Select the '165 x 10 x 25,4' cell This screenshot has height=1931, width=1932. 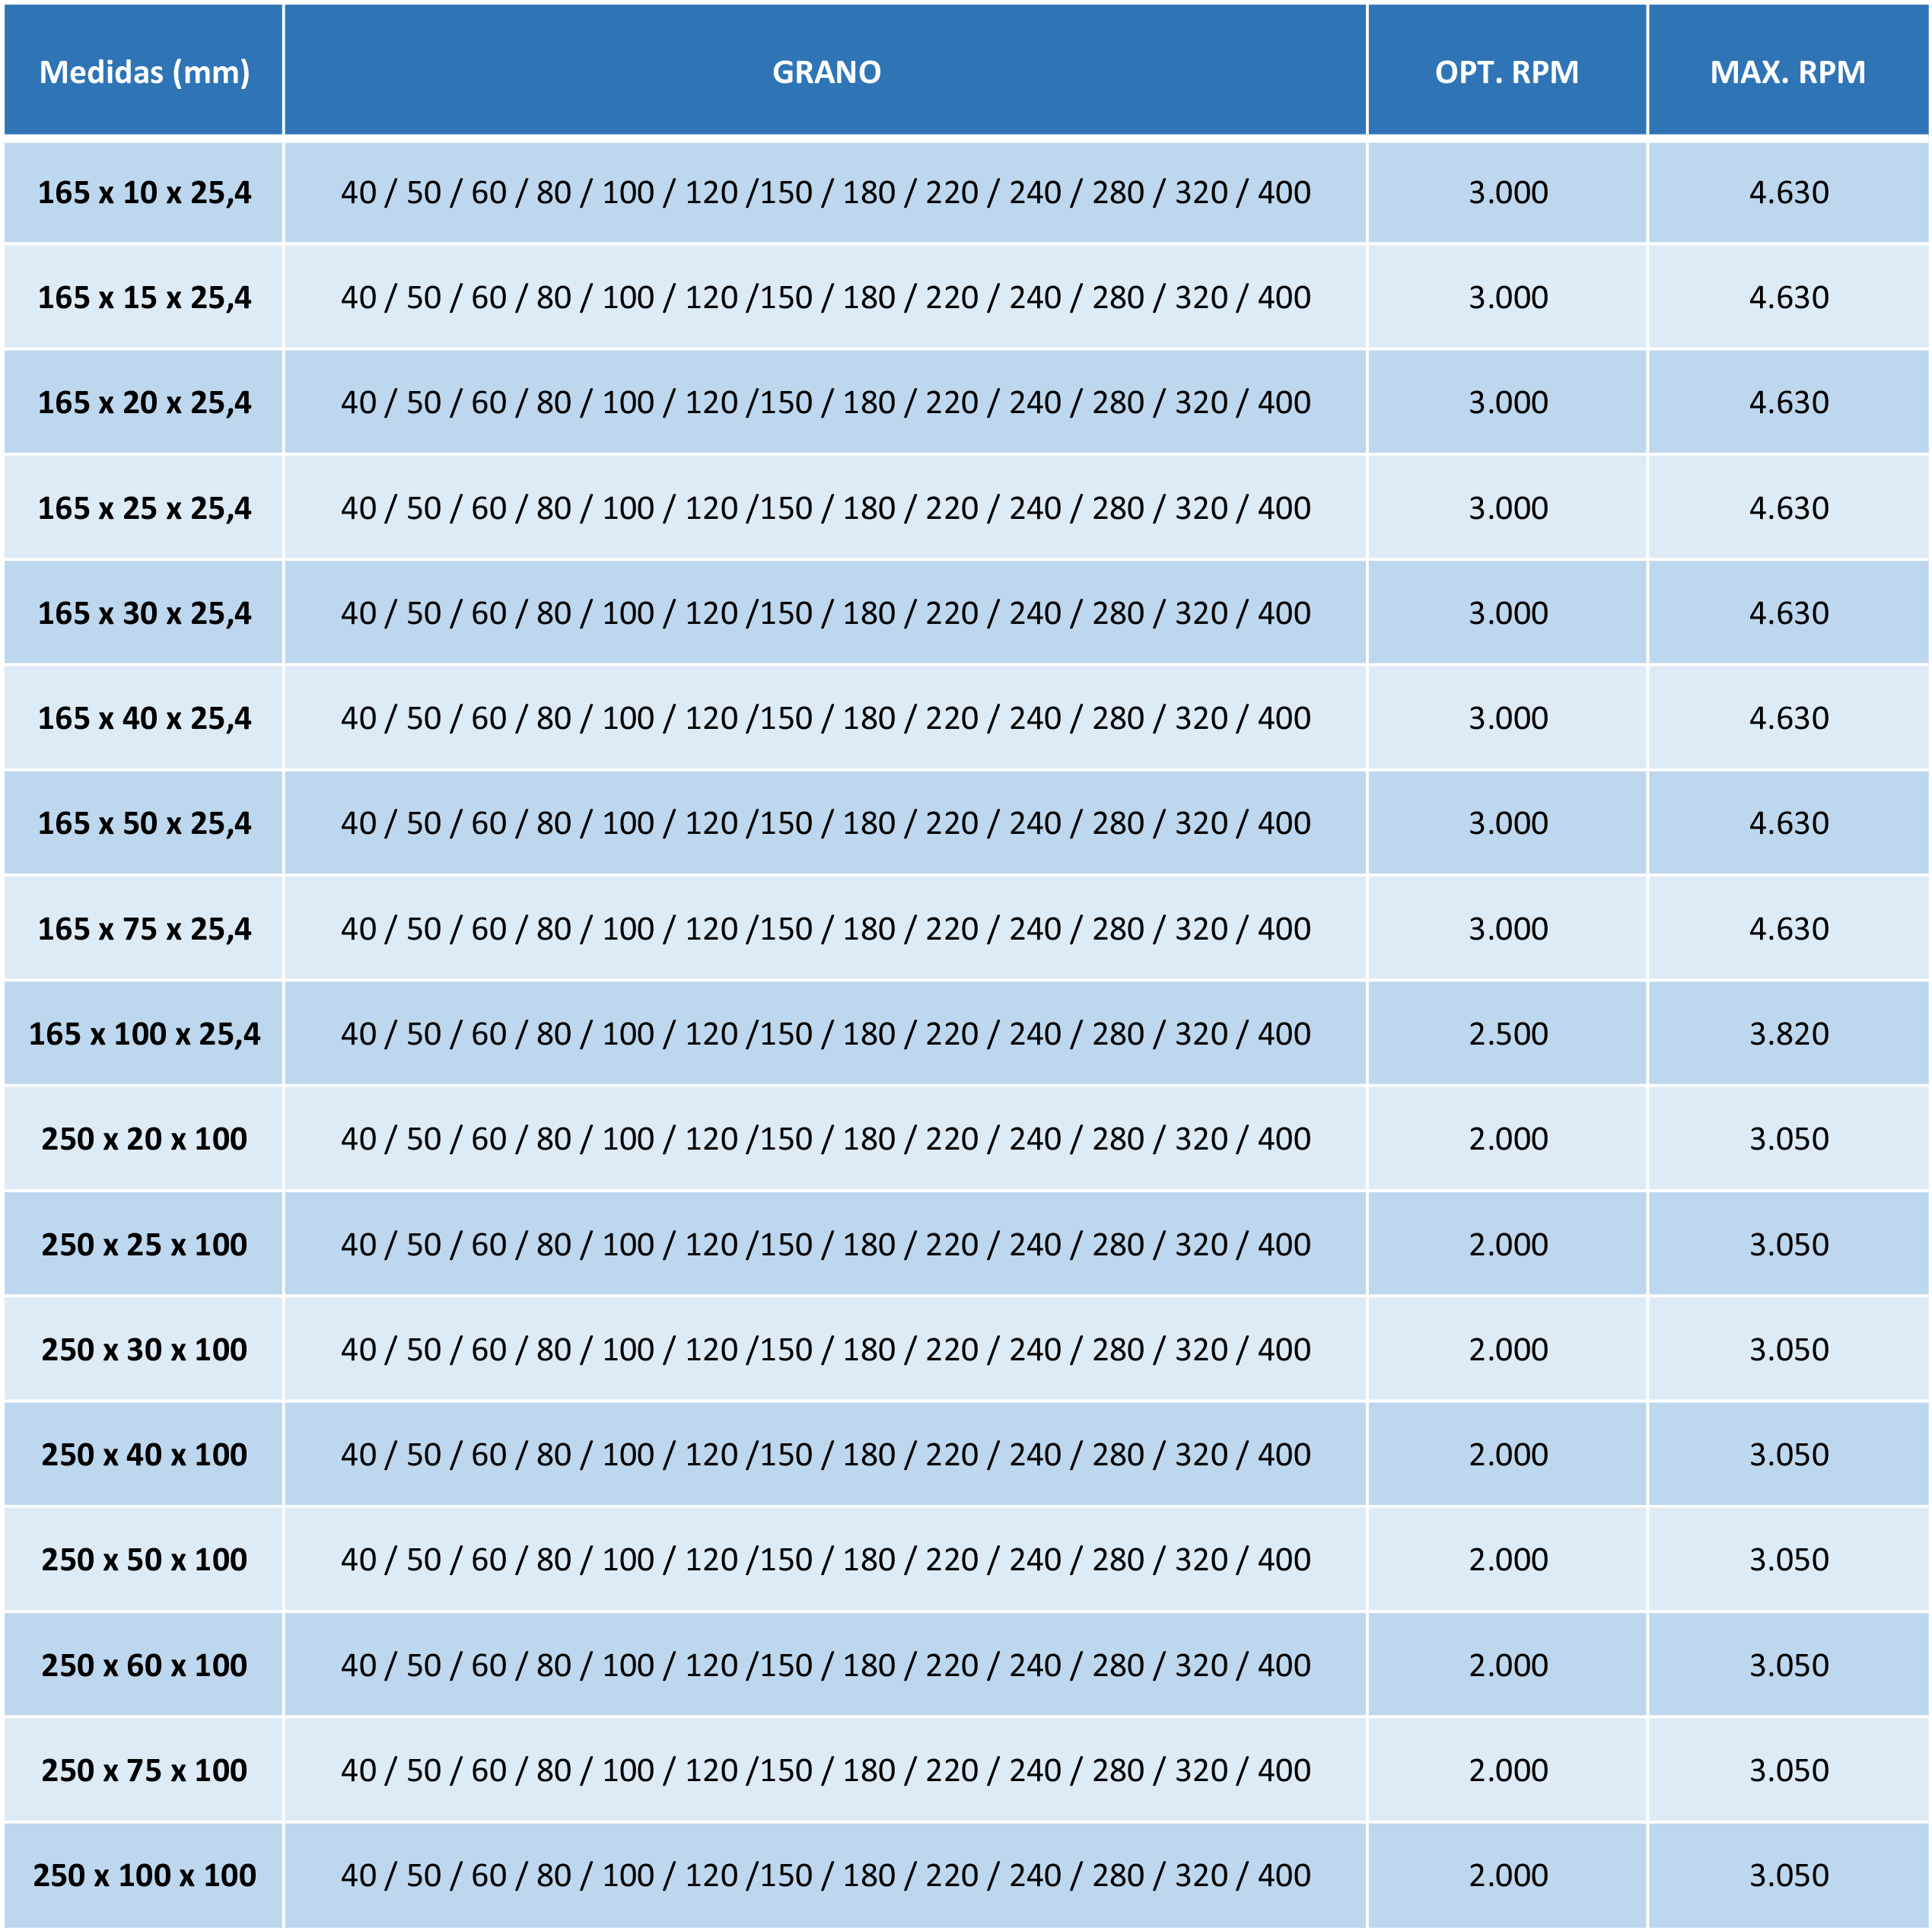coord(144,192)
